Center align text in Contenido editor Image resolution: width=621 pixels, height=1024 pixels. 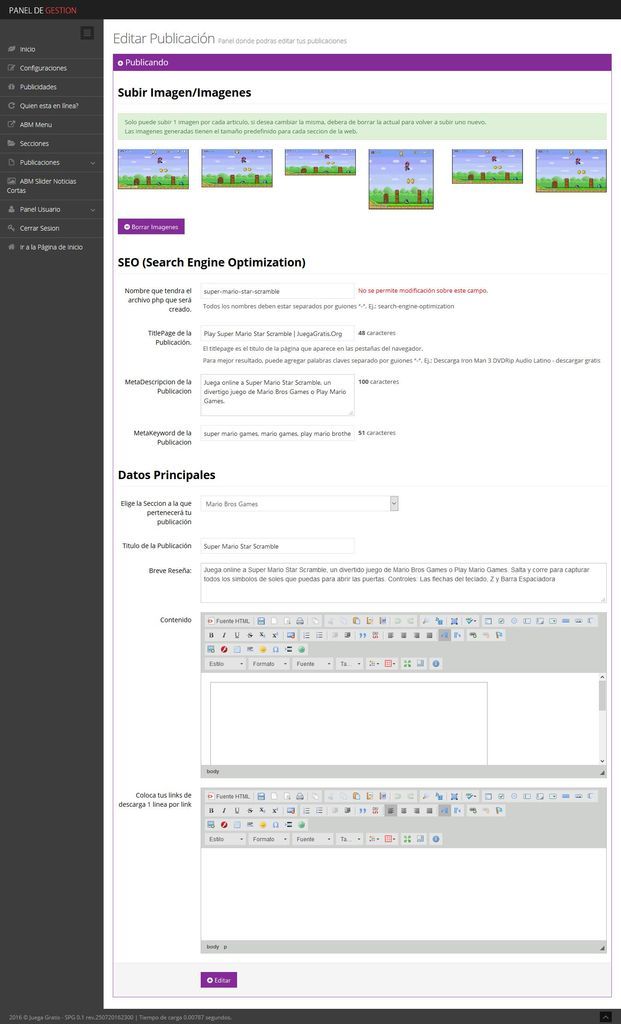tap(404, 635)
